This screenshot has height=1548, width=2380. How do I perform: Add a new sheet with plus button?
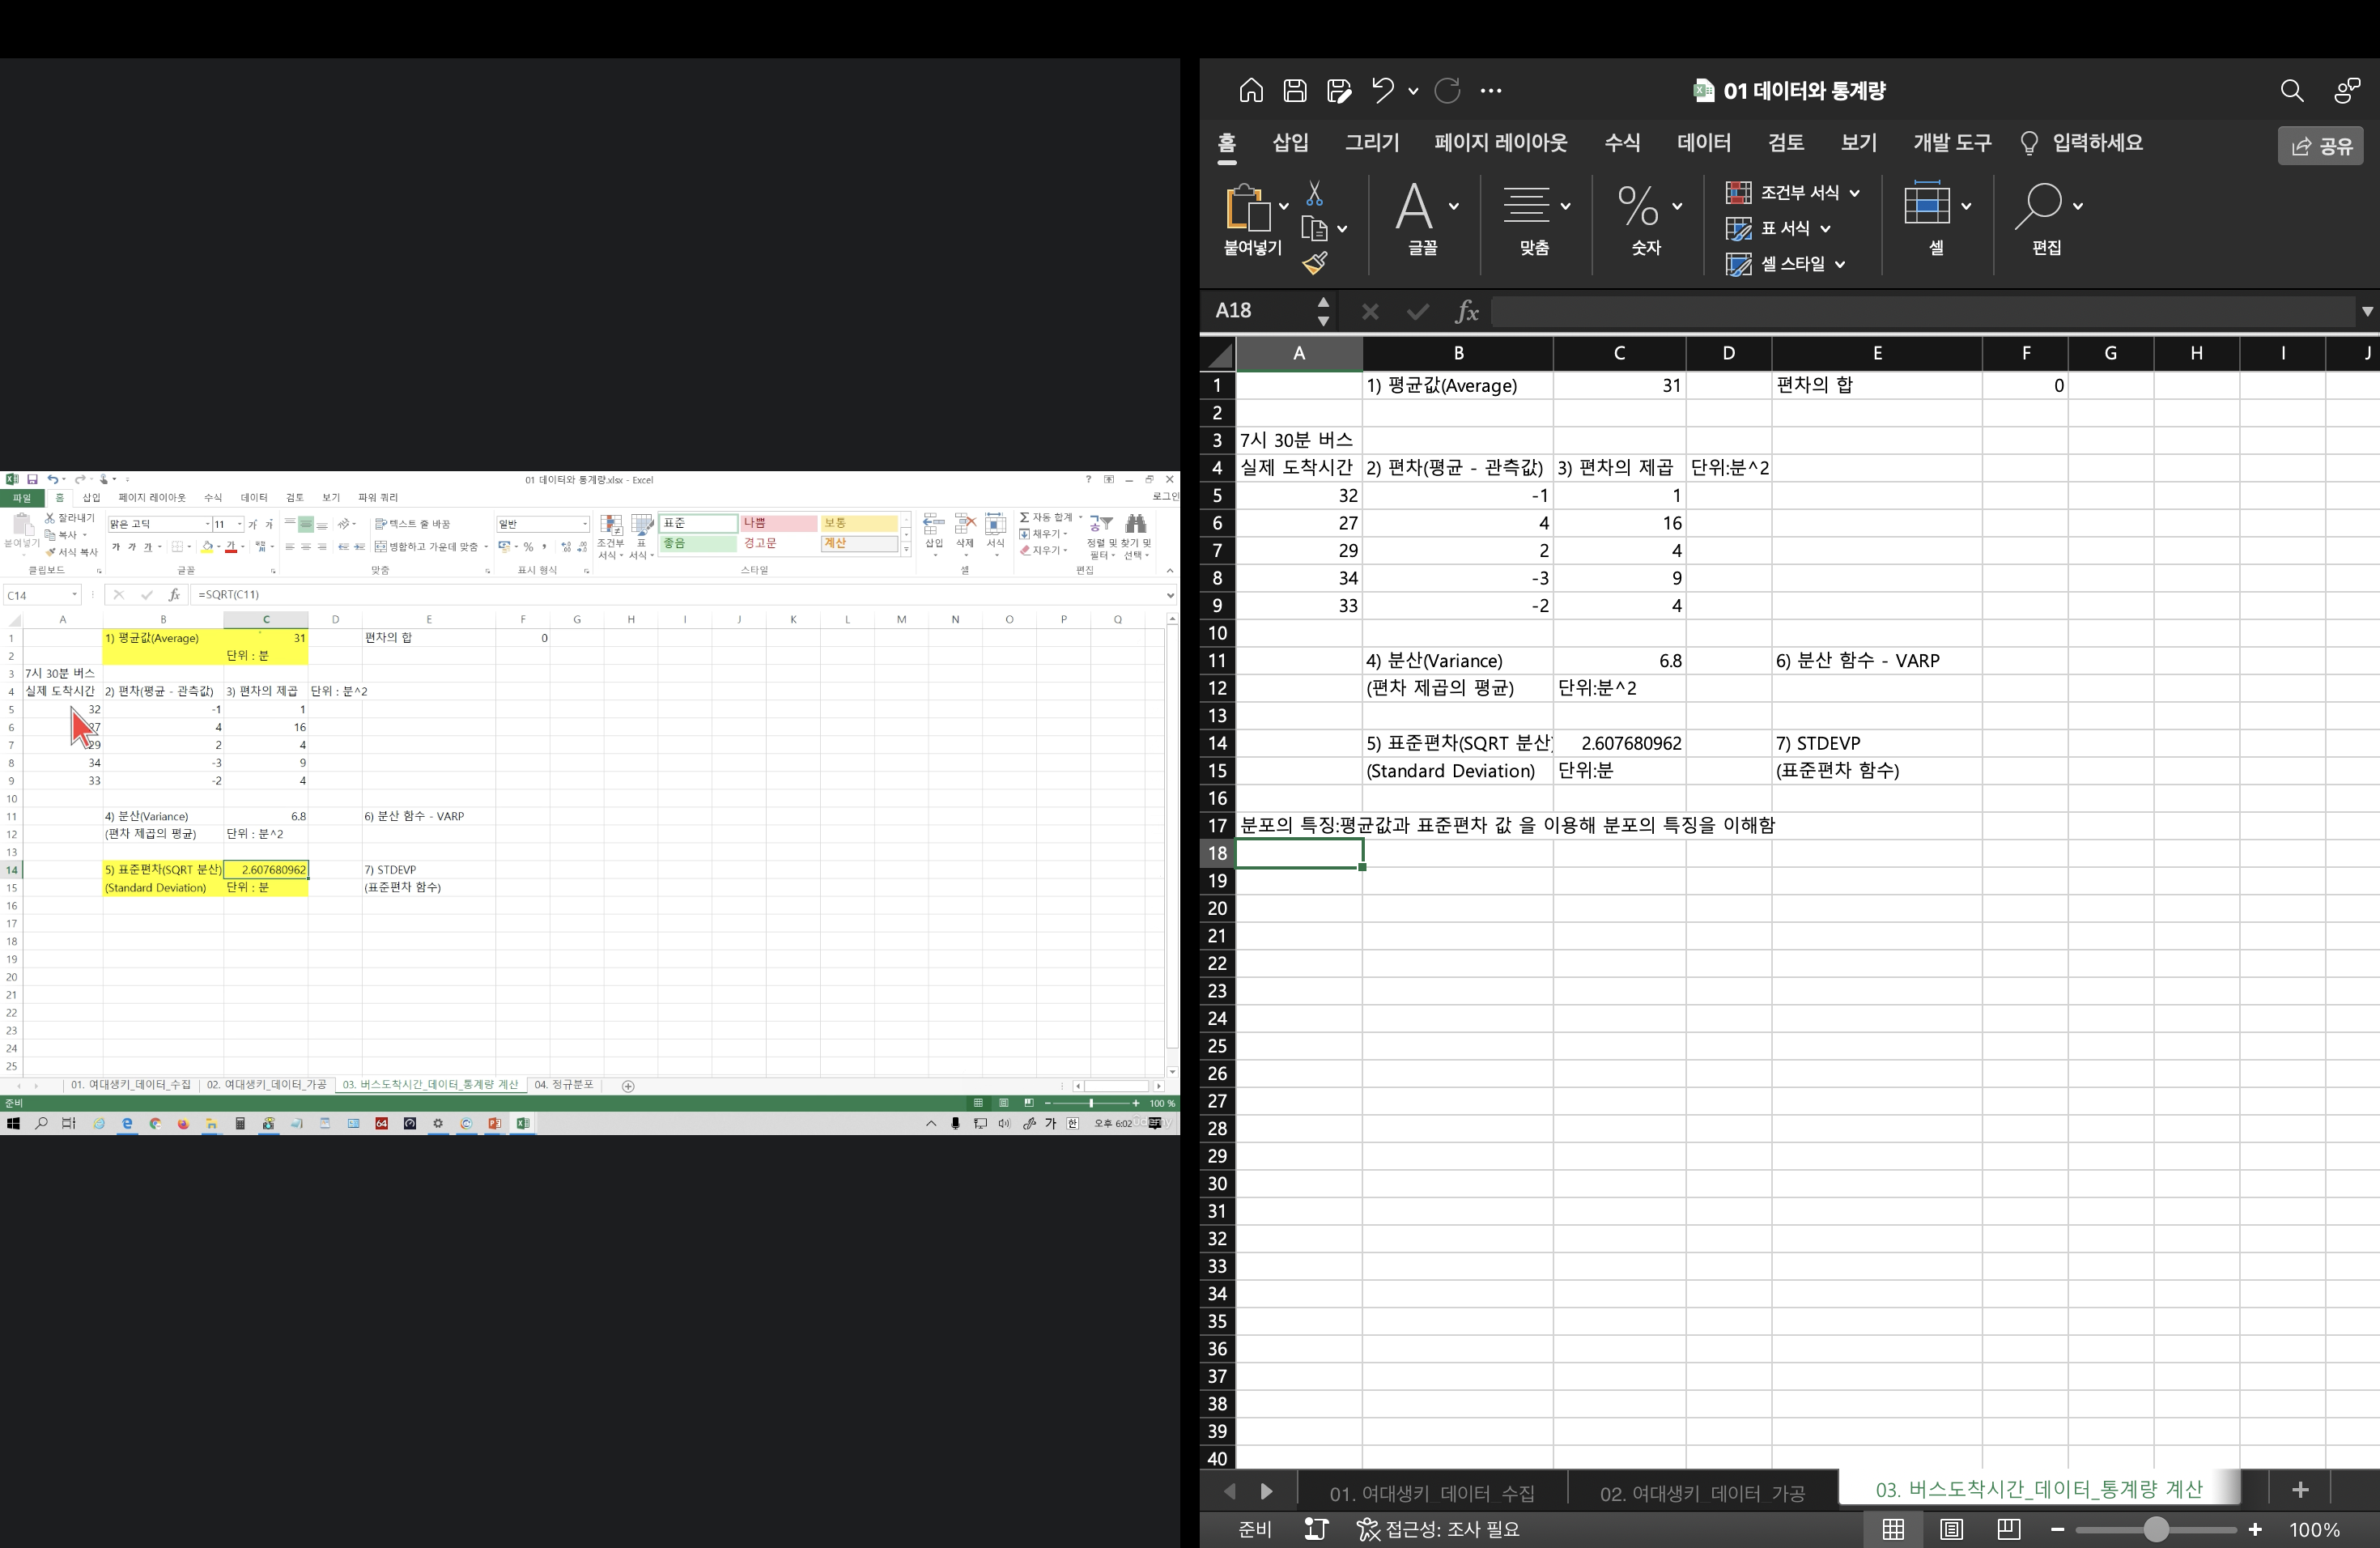pyautogui.click(x=2300, y=1490)
